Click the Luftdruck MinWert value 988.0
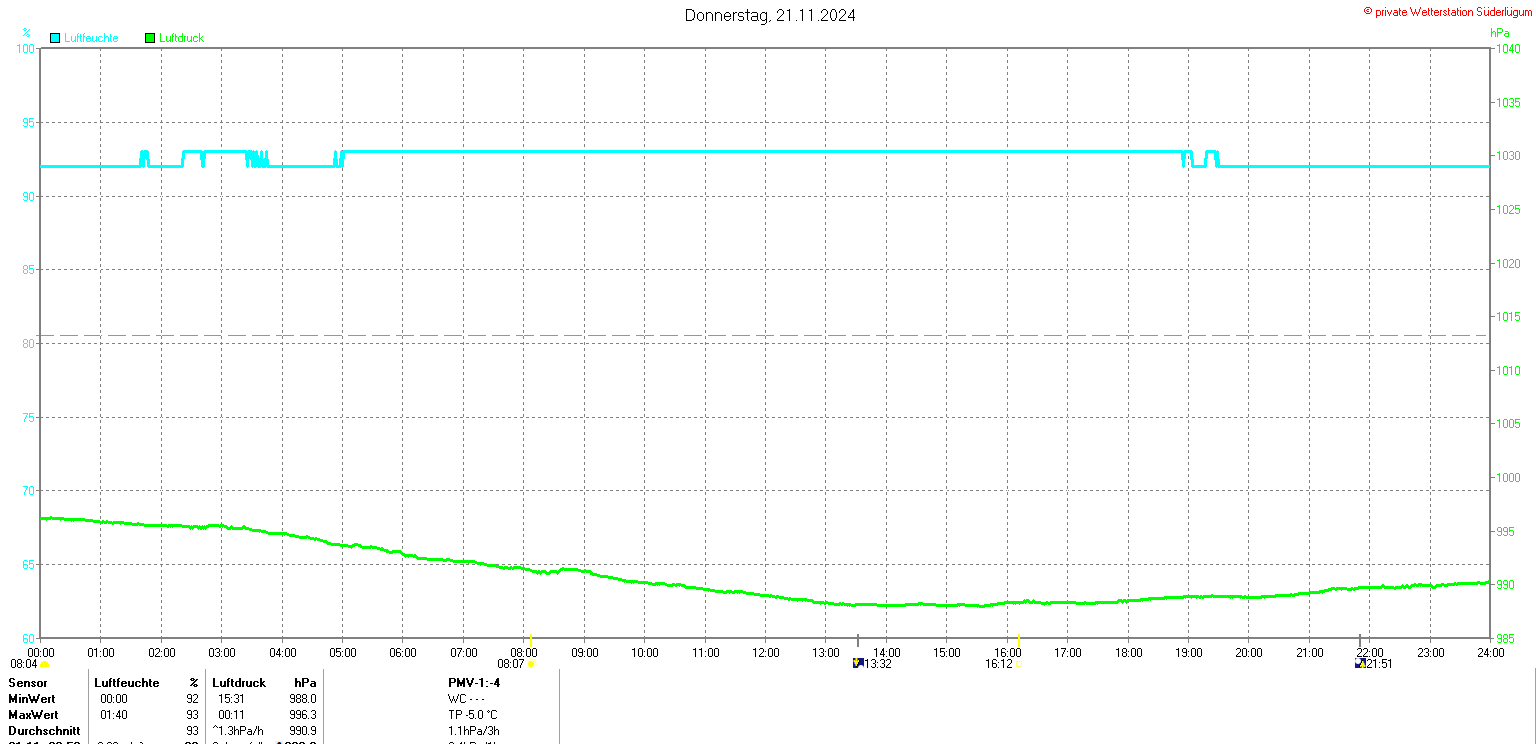The image size is (1536, 744). (x=302, y=699)
